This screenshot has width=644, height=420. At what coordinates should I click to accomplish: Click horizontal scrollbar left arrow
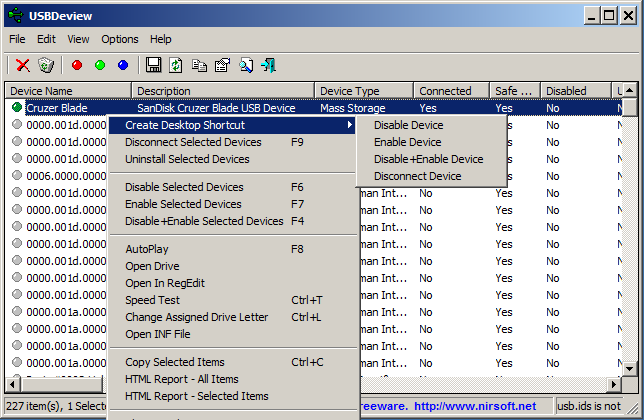[12, 385]
